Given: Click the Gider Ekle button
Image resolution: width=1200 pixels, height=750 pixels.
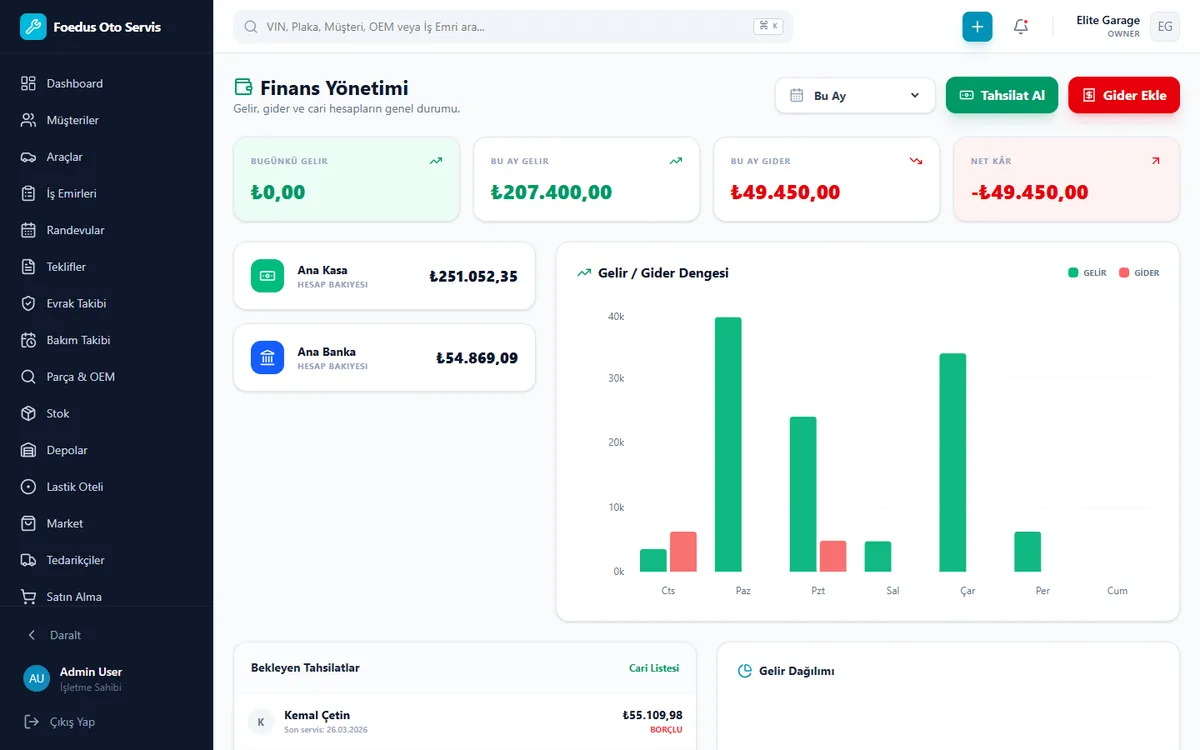Looking at the screenshot, I should (1124, 95).
